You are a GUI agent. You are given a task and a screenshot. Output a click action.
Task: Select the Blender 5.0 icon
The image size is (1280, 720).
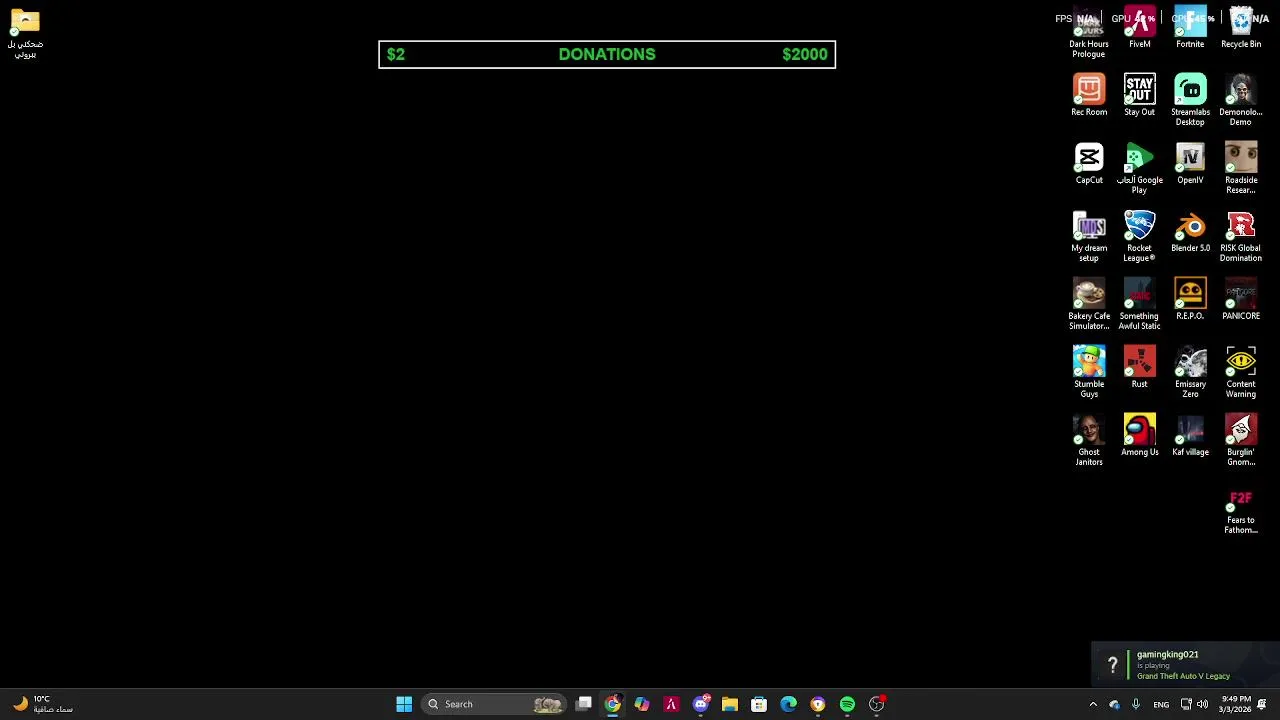click(1190, 231)
